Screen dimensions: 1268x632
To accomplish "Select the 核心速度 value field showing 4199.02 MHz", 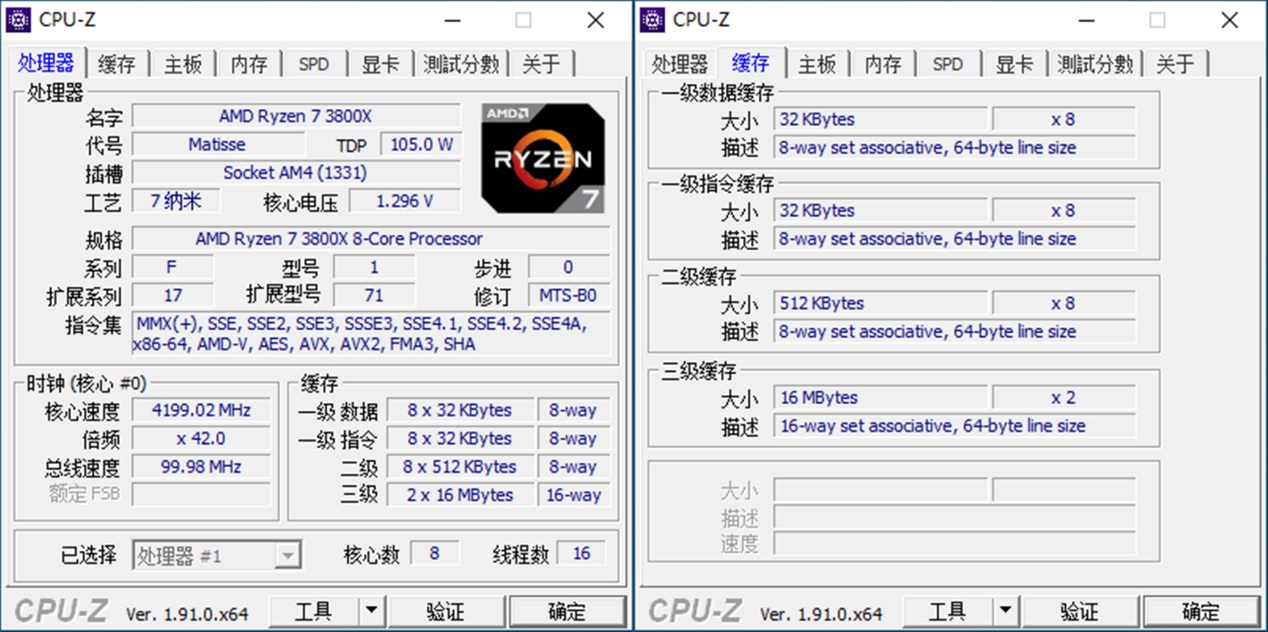I will point(200,409).
